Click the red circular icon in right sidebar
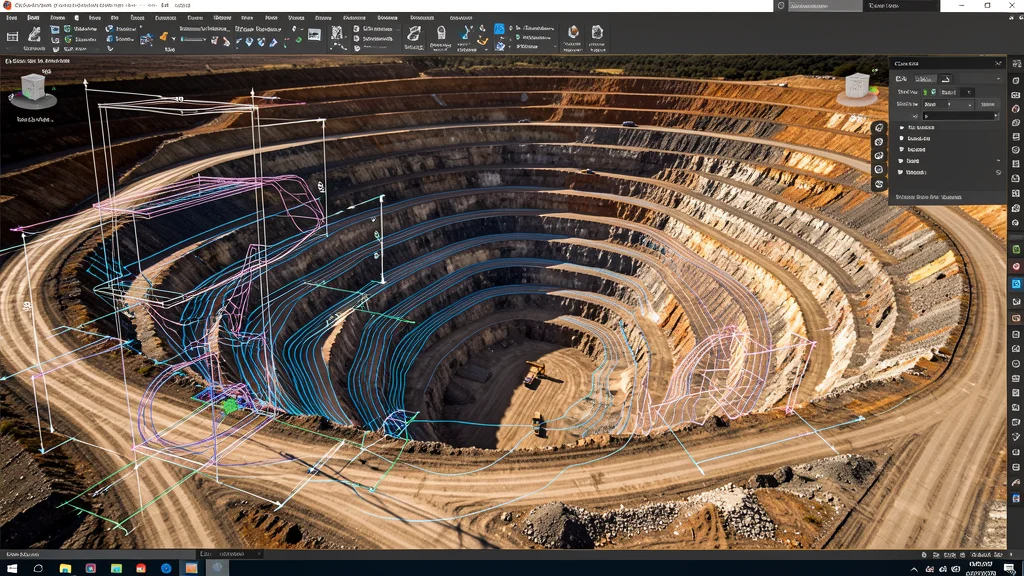 pos(1016,266)
